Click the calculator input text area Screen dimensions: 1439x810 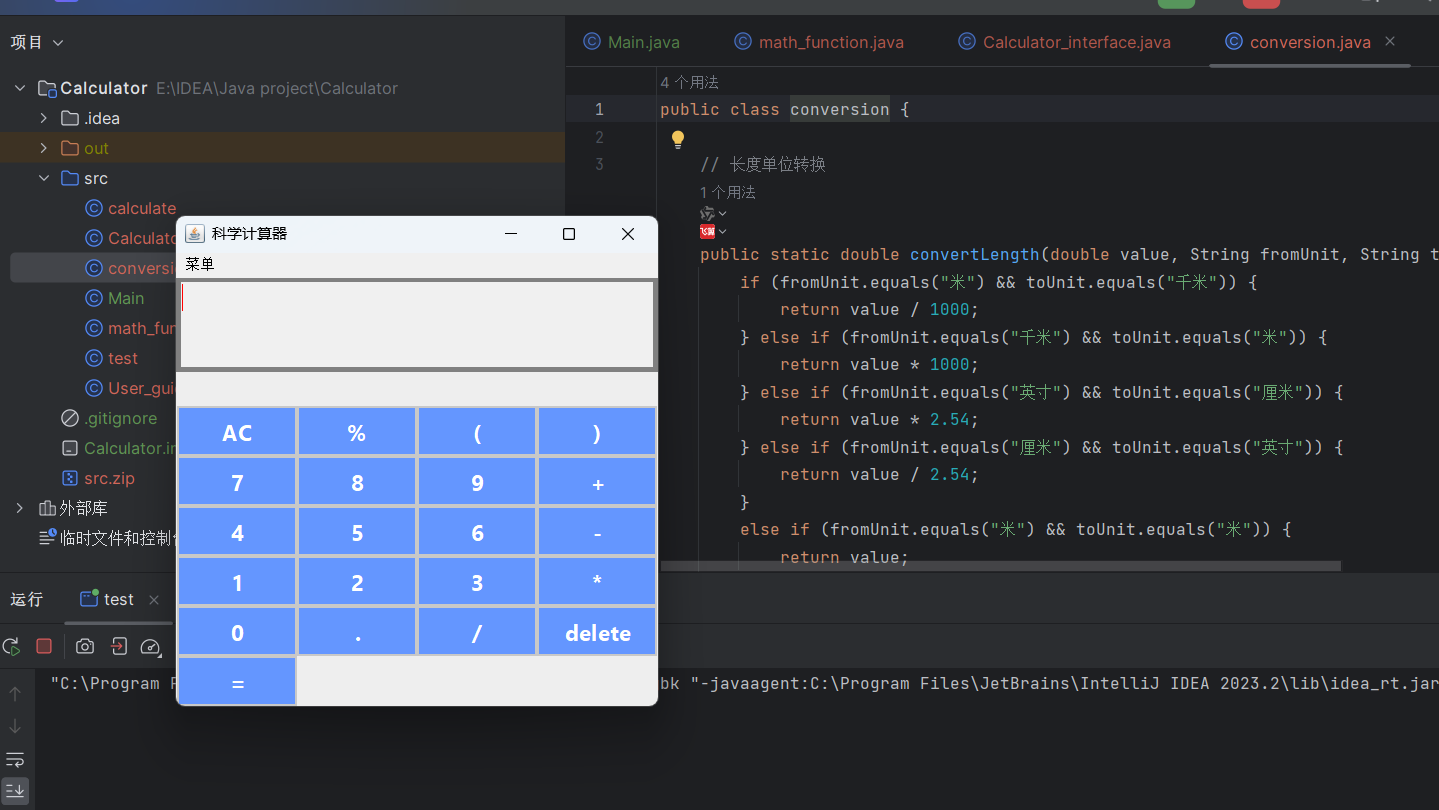pos(416,325)
